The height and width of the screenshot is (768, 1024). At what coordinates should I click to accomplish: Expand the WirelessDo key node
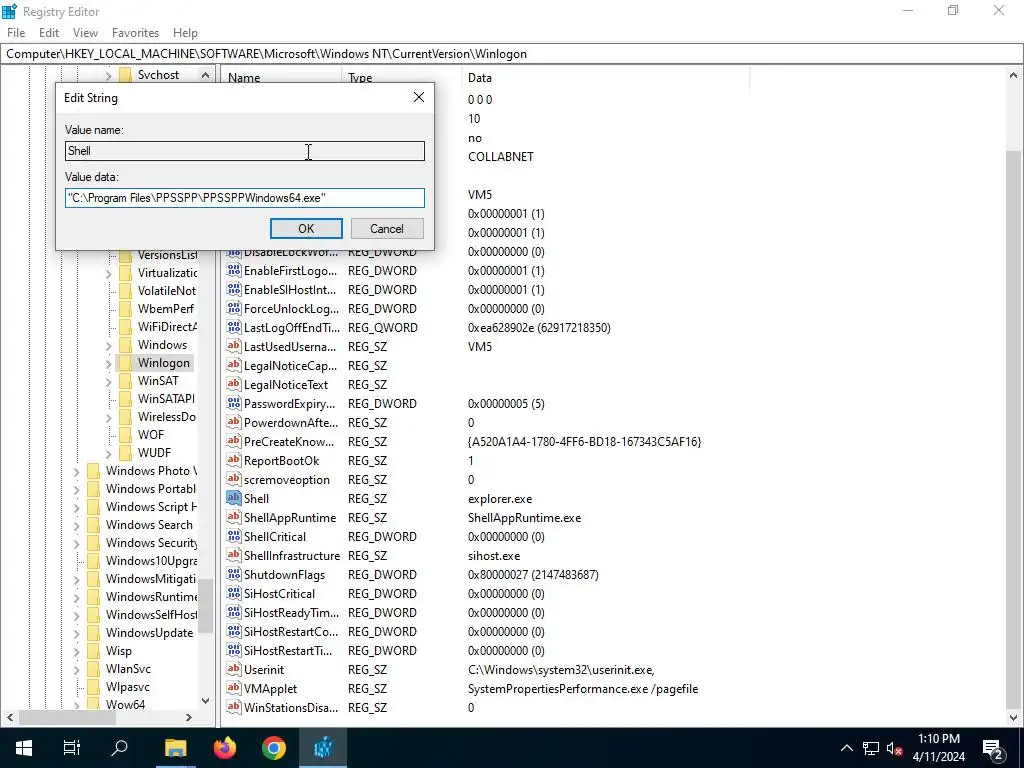tap(108, 418)
